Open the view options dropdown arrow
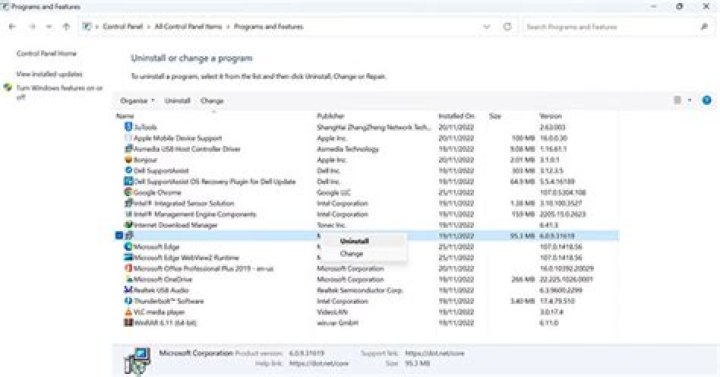The image size is (720, 377). pos(689,100)
